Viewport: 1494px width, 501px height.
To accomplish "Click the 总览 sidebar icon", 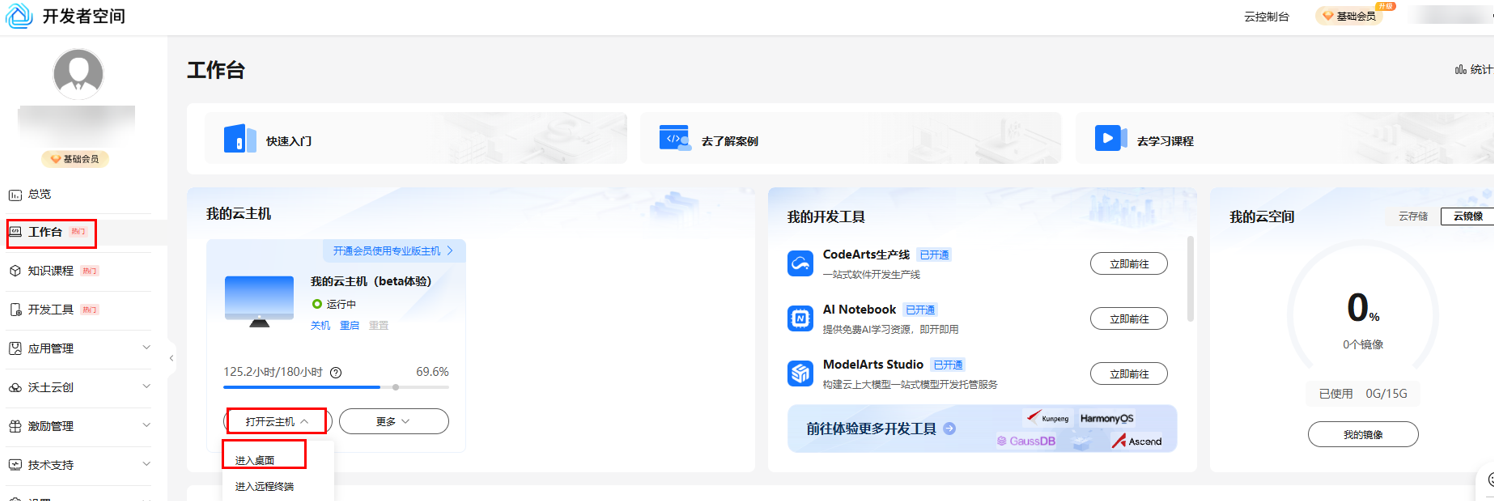I will pyautogui.click(x=15, y=194).
